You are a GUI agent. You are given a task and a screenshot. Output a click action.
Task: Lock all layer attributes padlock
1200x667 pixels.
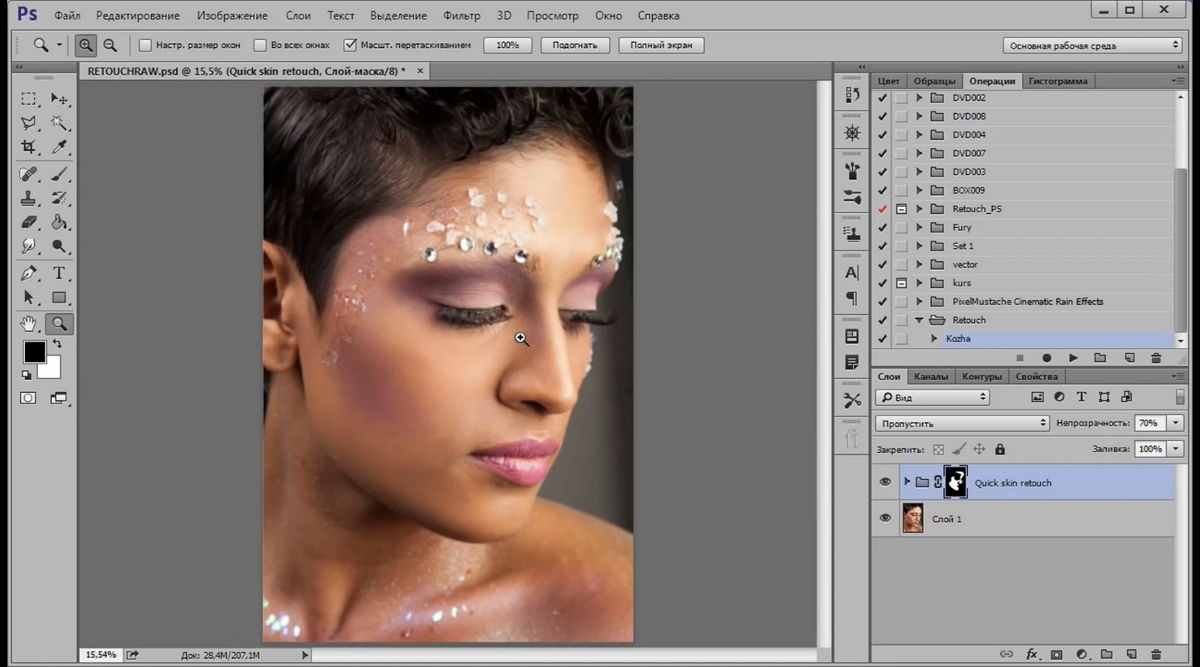(x=1000, y=449)
